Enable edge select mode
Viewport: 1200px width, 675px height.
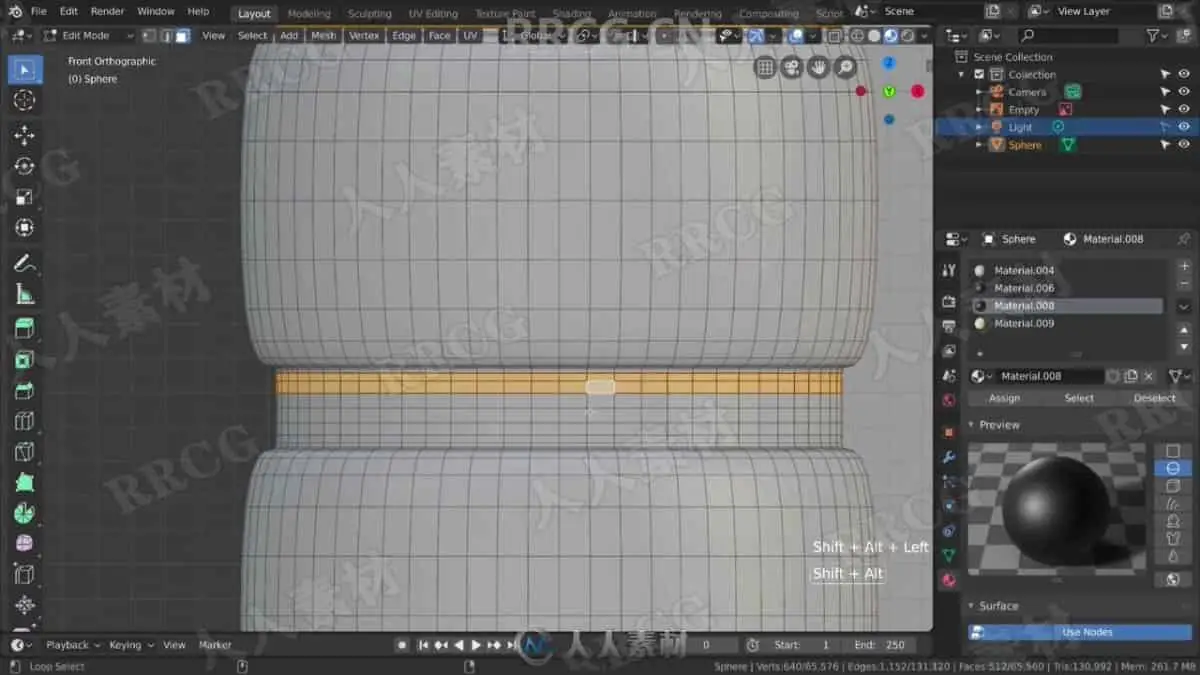[x=165, y=35]
